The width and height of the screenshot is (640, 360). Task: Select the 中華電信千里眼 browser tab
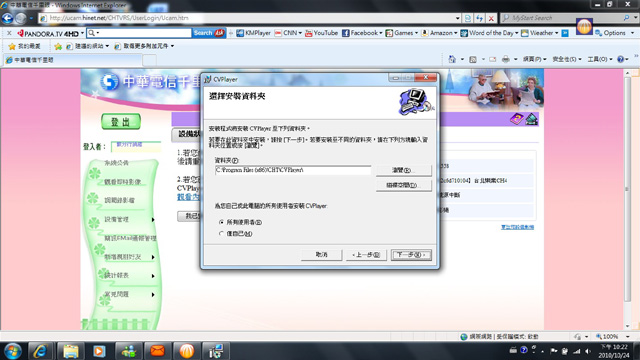click(x=73, y=60)
